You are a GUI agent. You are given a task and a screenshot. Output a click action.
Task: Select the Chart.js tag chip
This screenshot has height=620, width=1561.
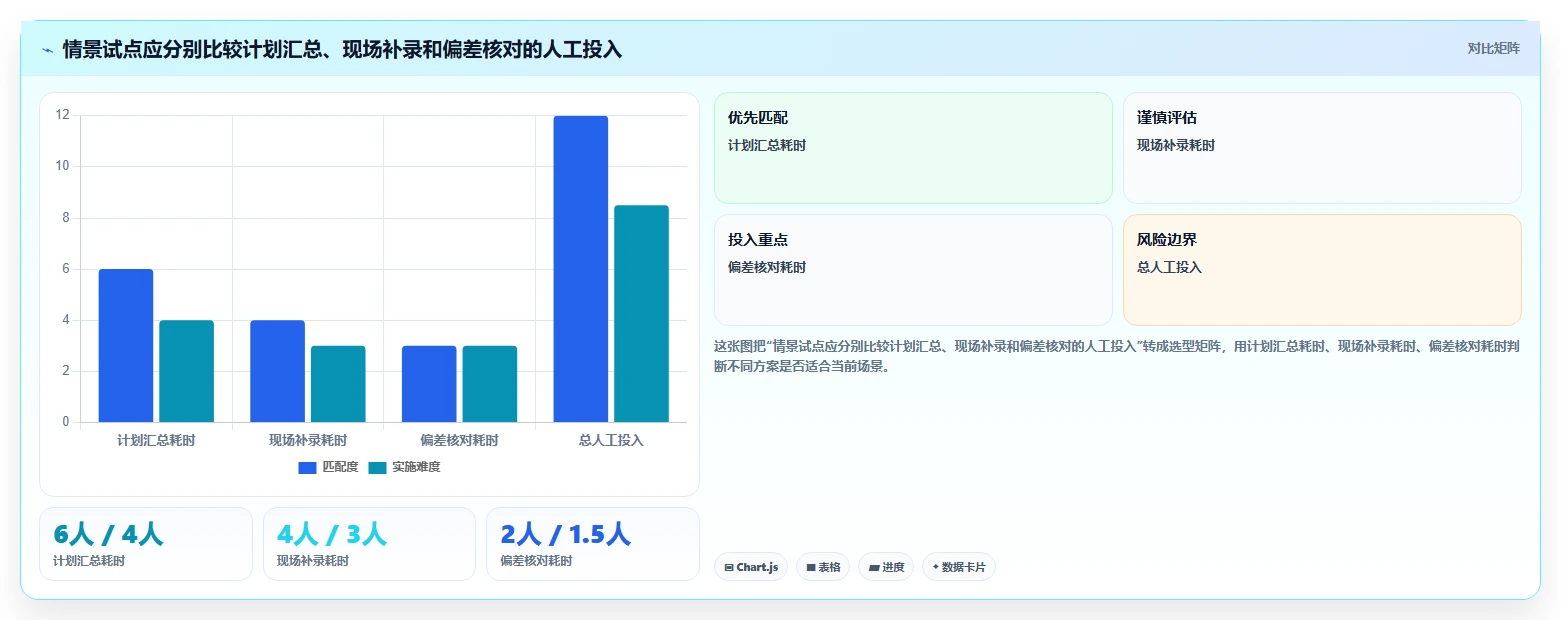pos(751,567)
